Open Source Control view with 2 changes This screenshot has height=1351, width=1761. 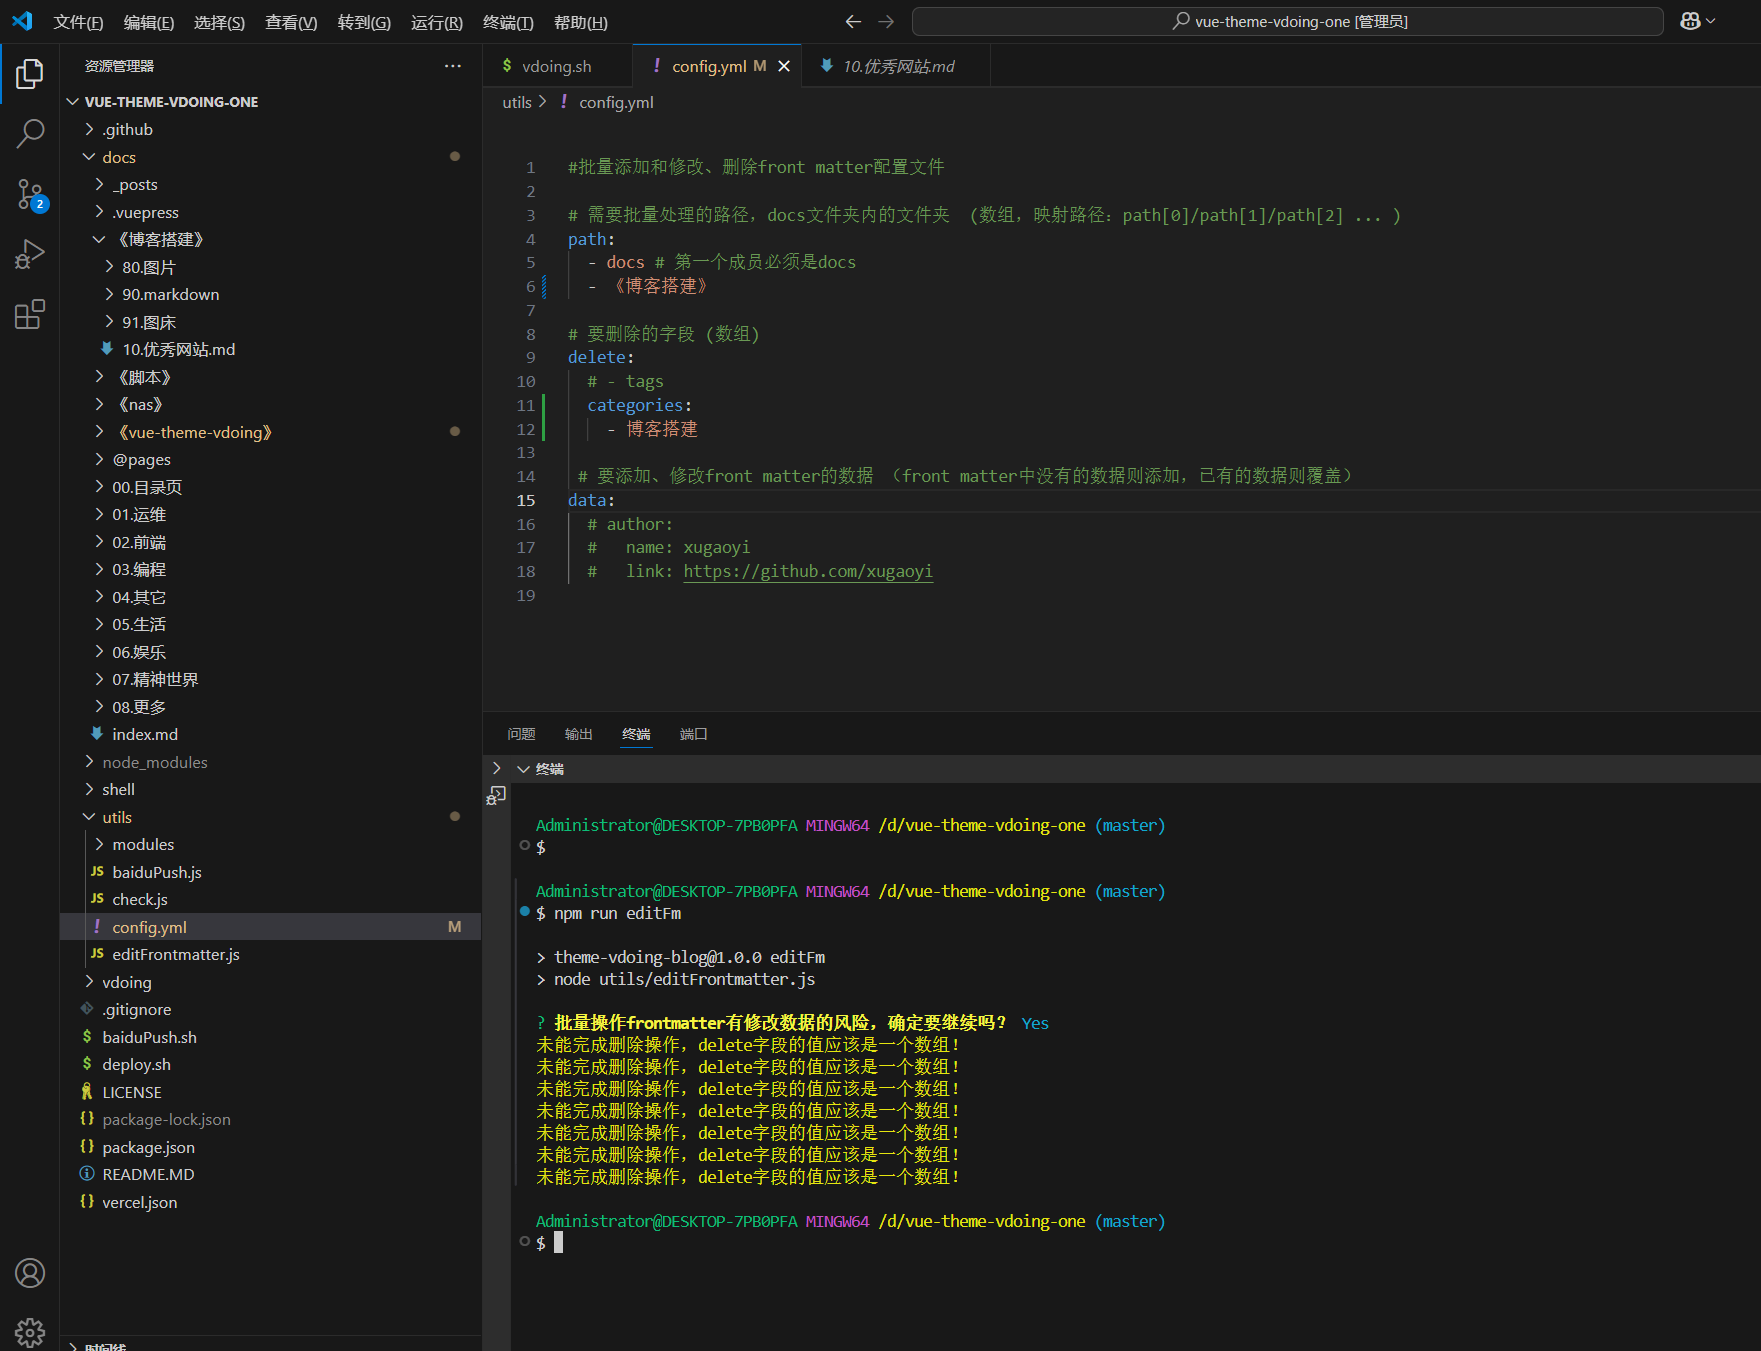(30, 194)
